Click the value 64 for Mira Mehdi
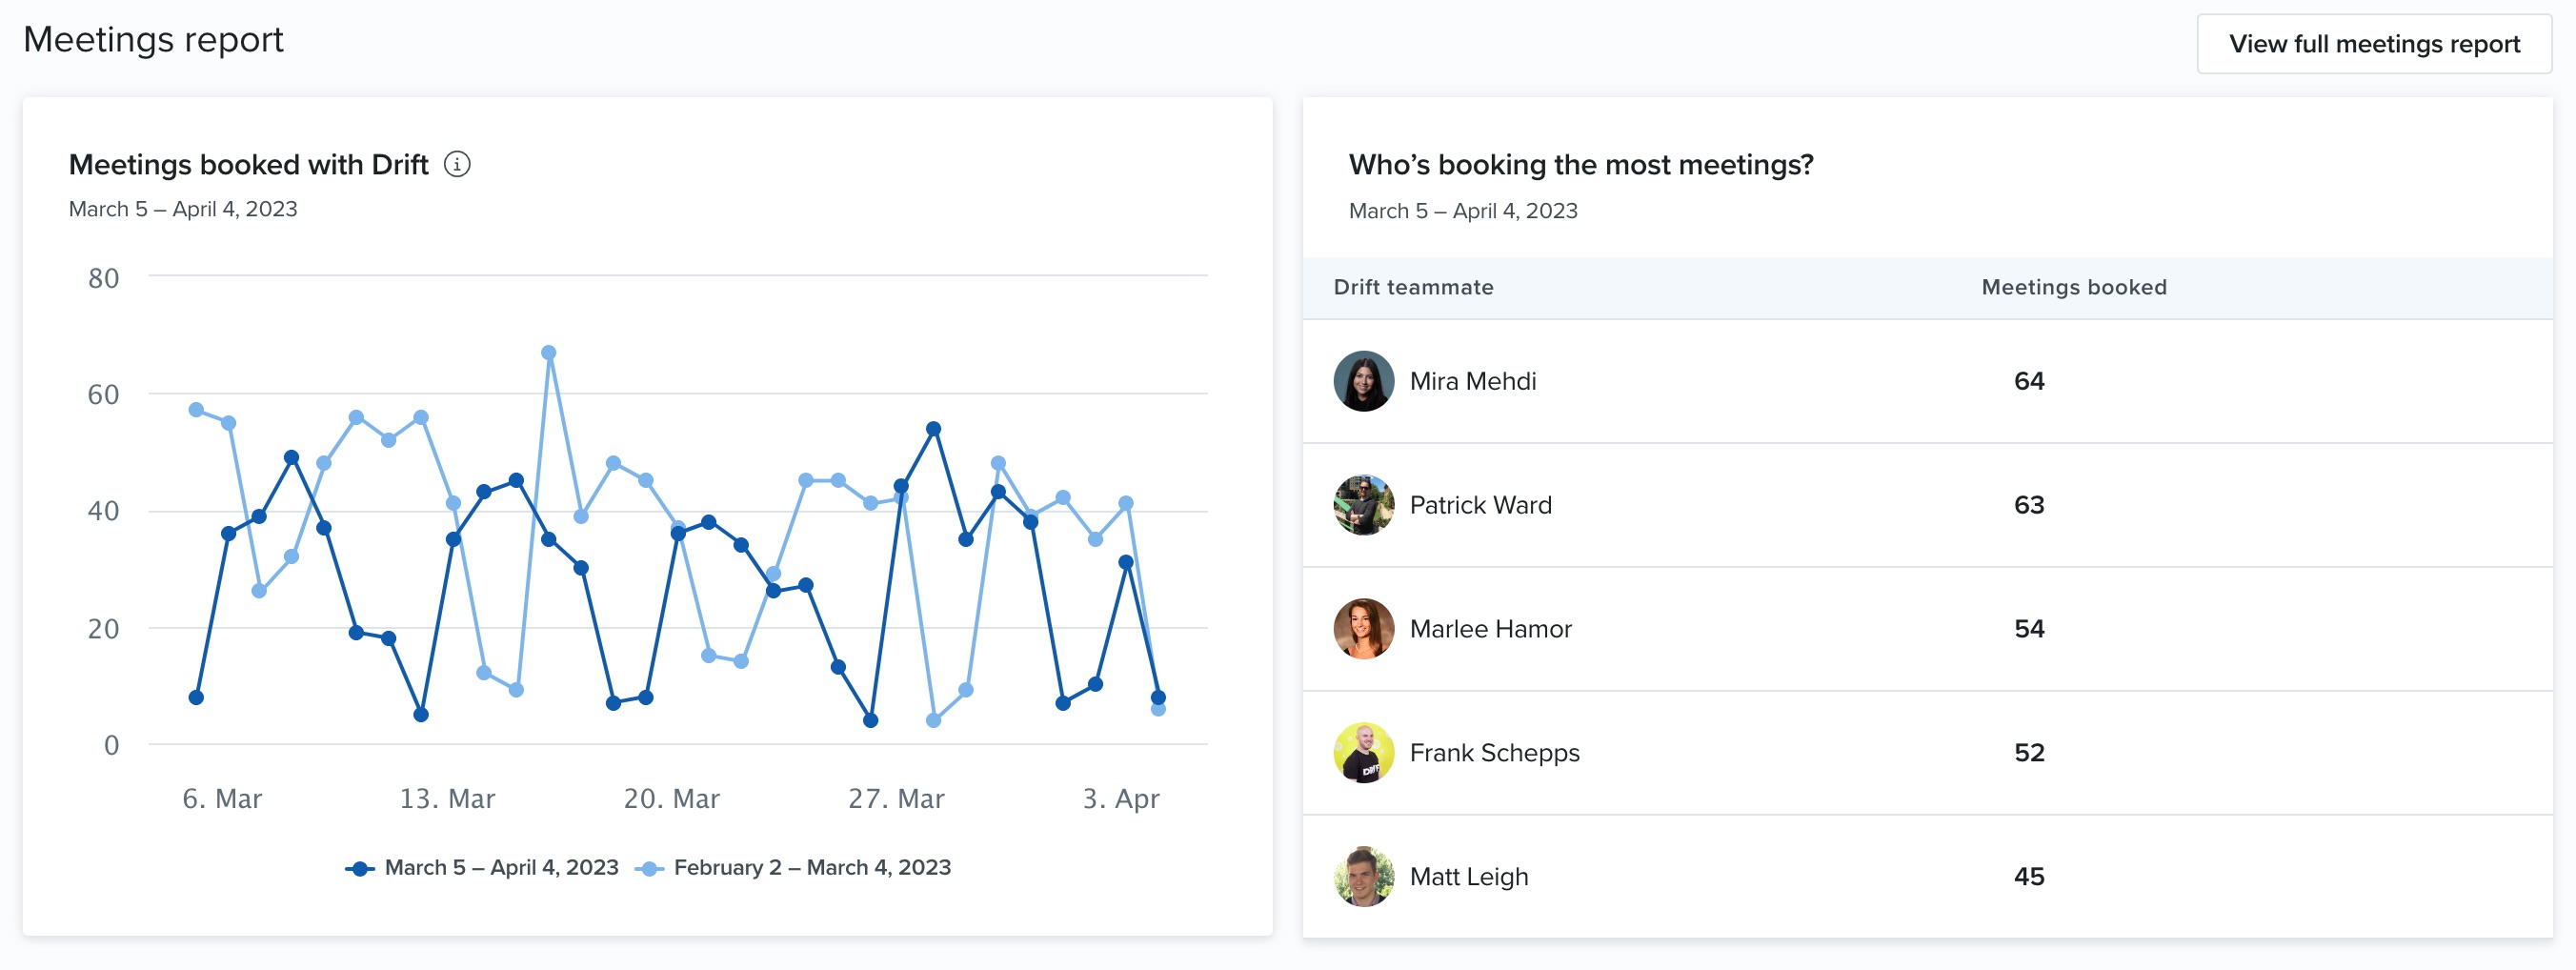 pyautogui.click(x=2028, y=381)
